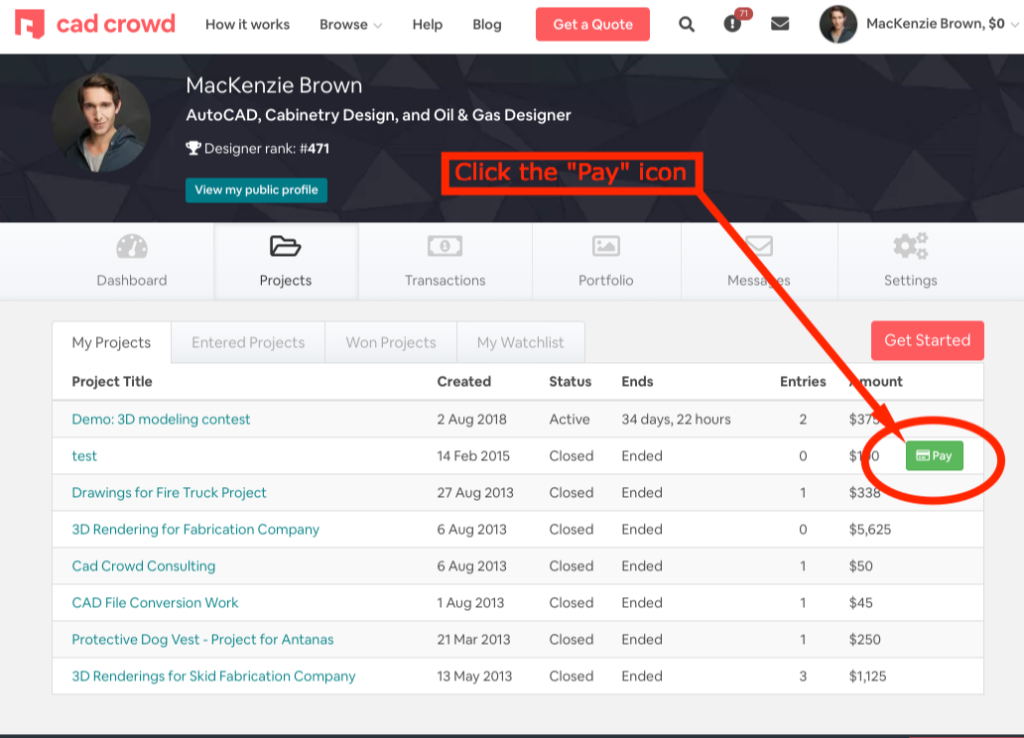This screenshot has width=1024, height=738.
Task: Open the MacKenzie Brown account dropdown
Action: pos(940,24)
